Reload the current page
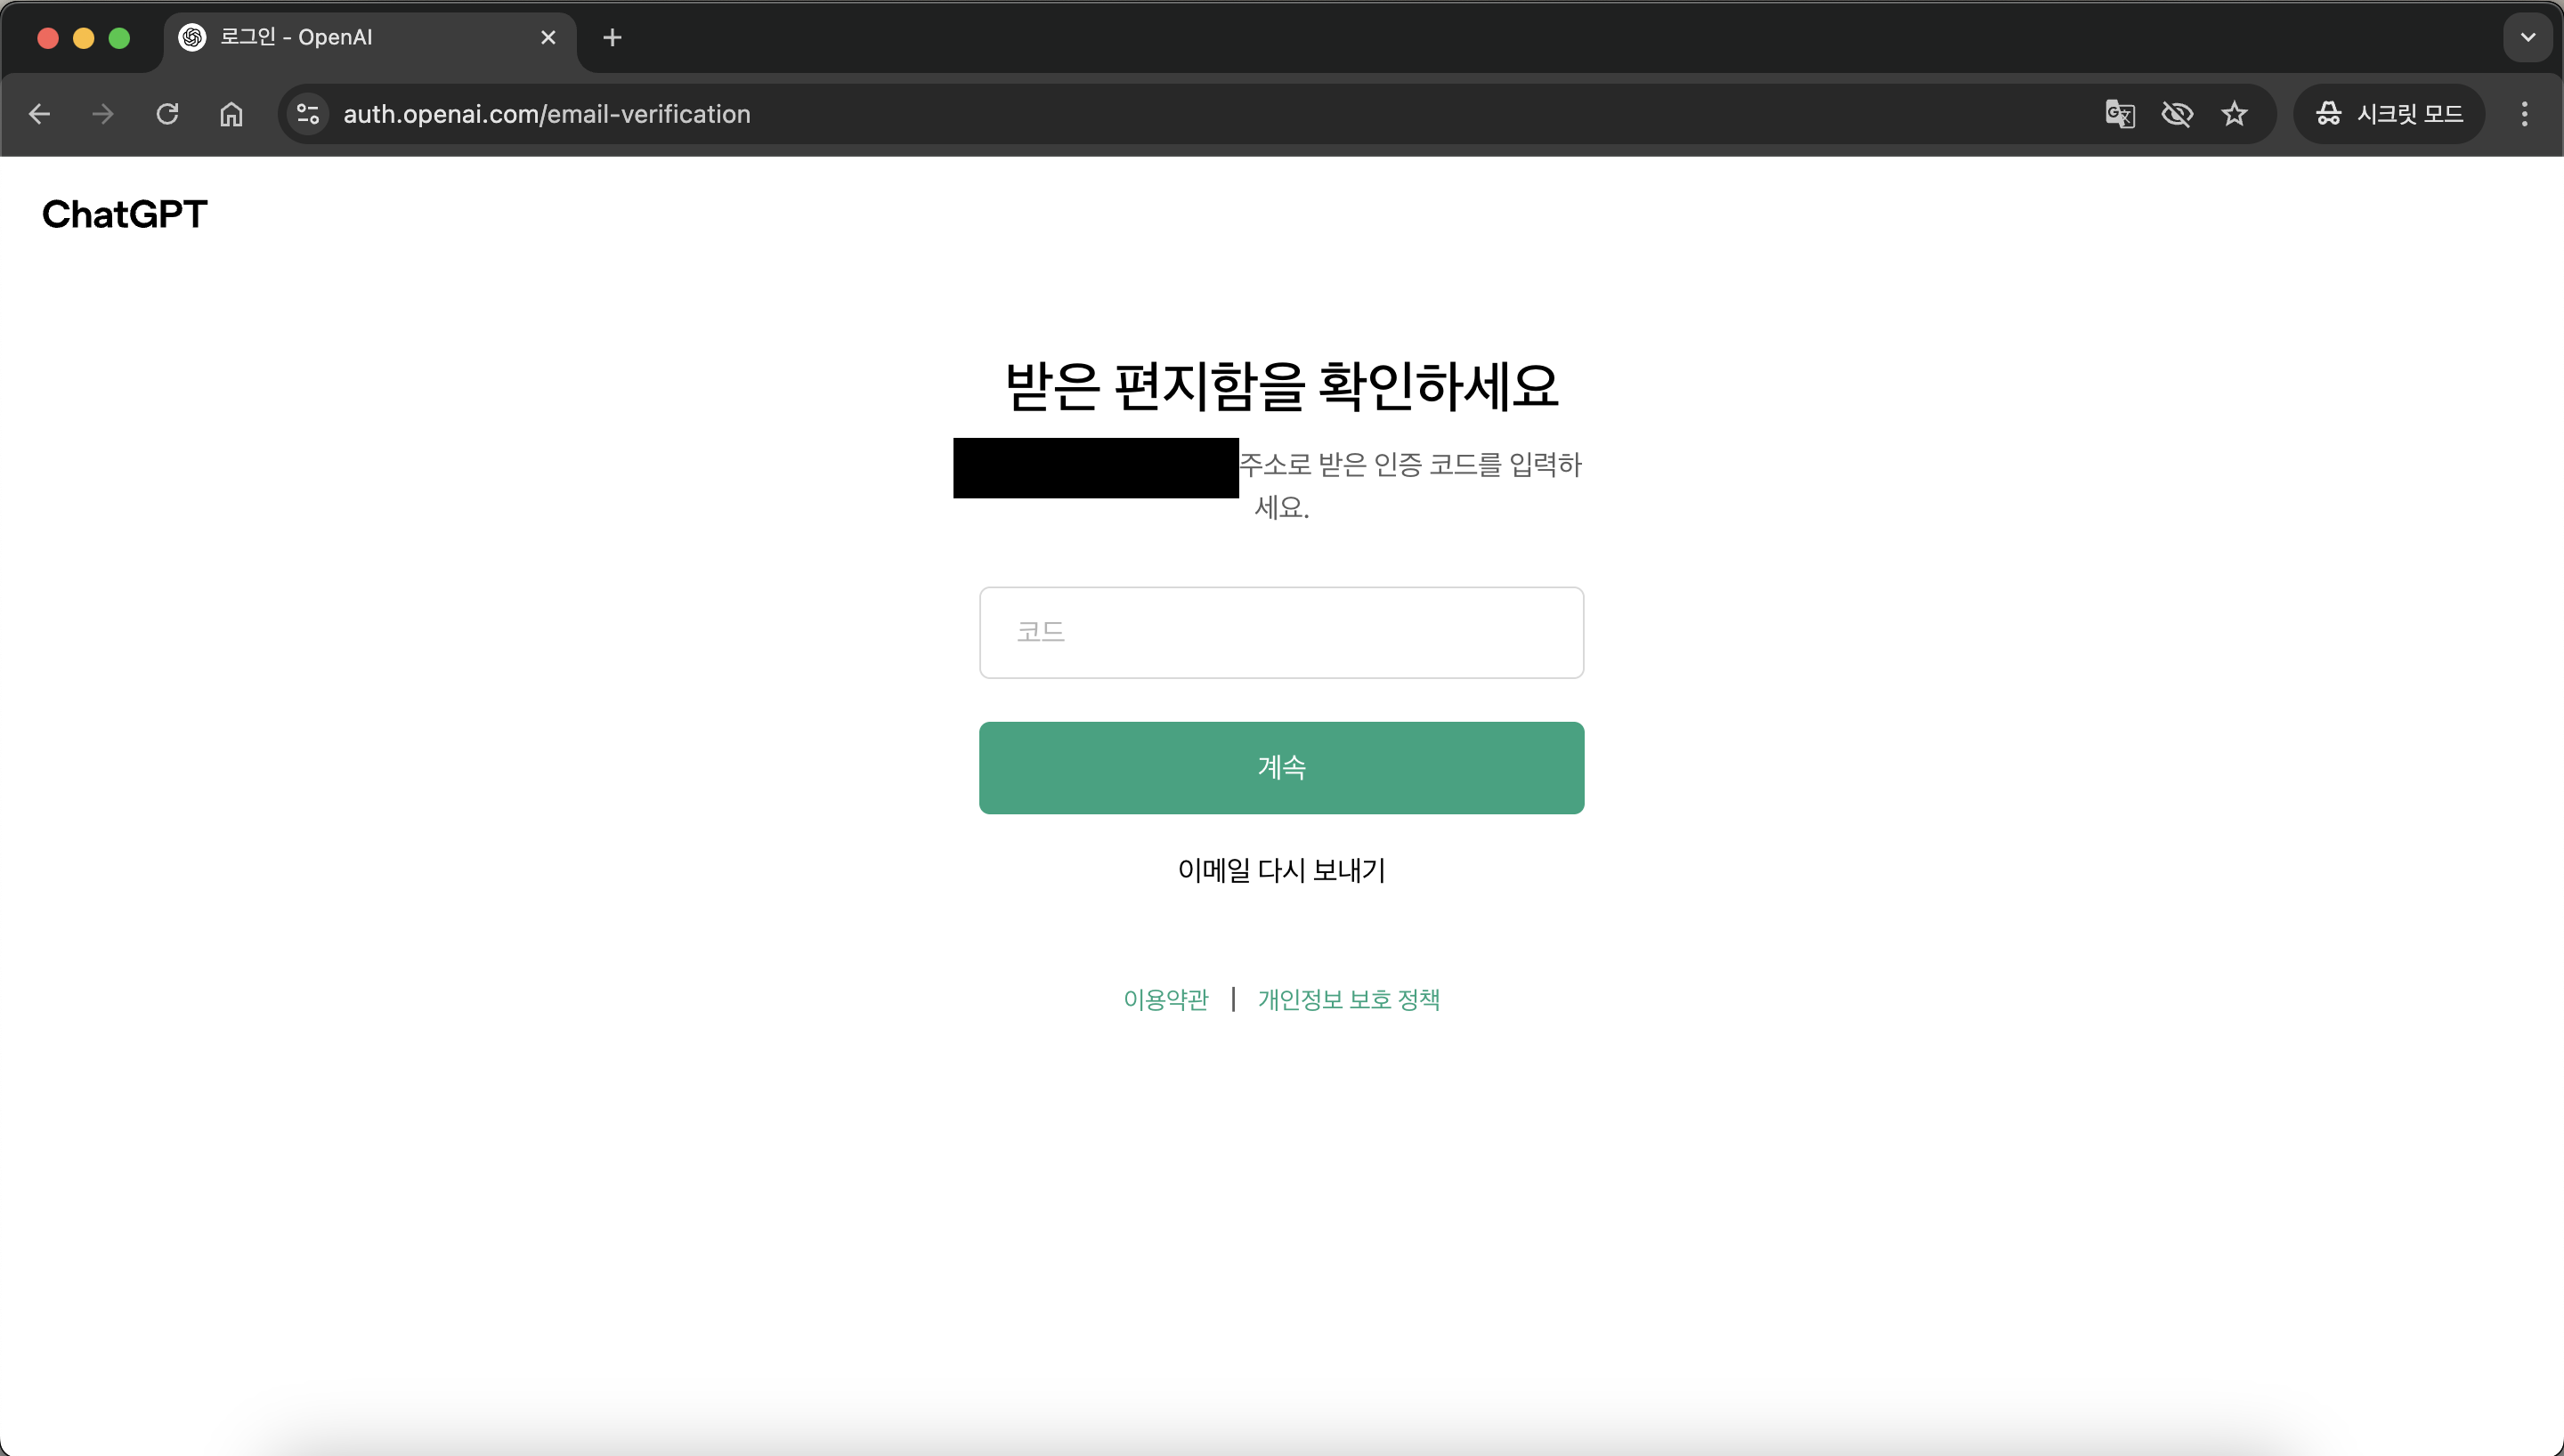The width and height of the screenshot is (2564, 1456). click(167, 114)
